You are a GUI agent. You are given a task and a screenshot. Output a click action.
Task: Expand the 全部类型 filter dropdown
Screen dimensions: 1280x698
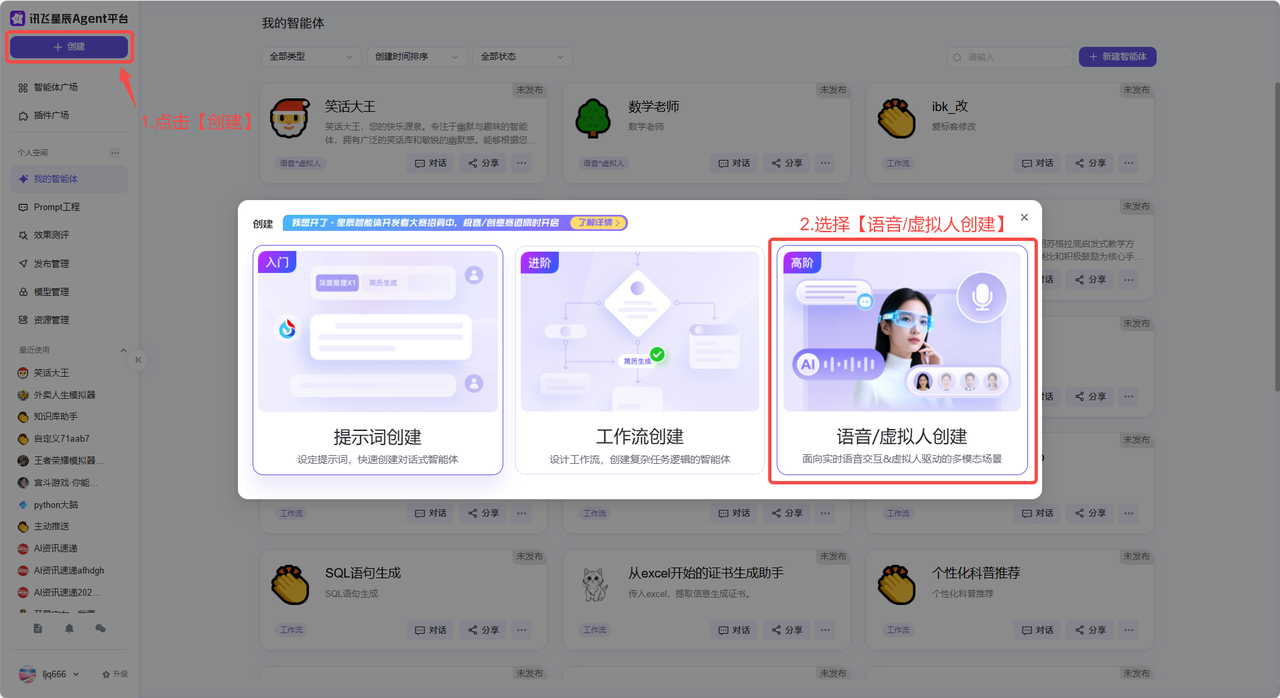311,57
